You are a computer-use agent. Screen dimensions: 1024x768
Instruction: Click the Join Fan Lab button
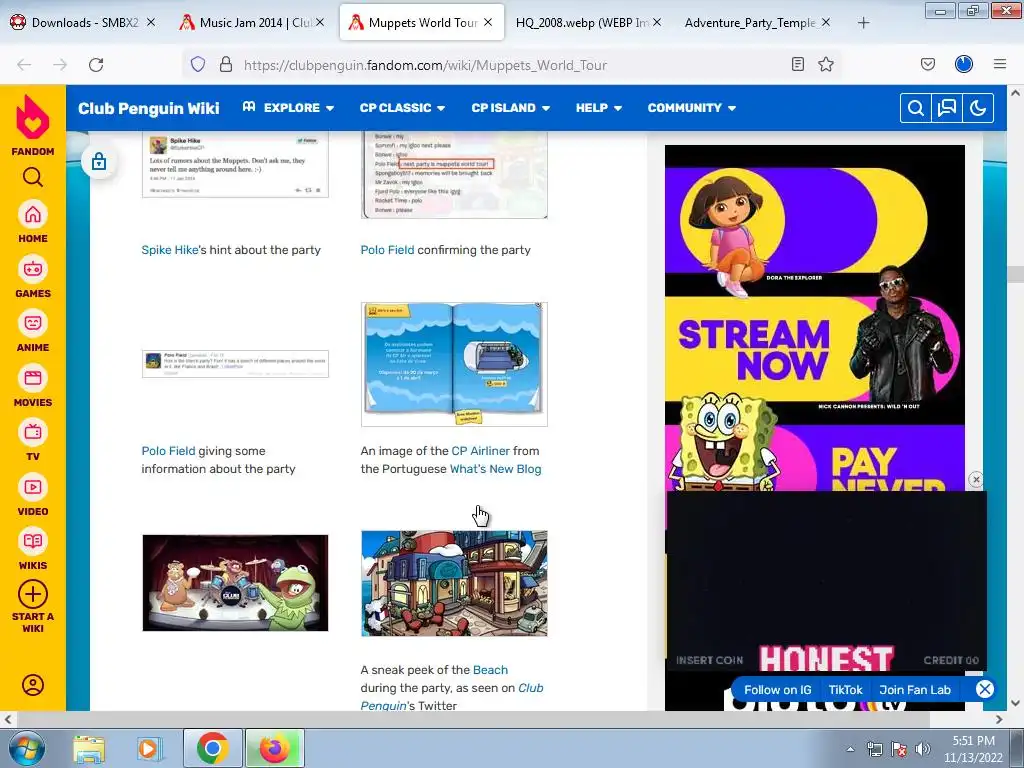915,690
